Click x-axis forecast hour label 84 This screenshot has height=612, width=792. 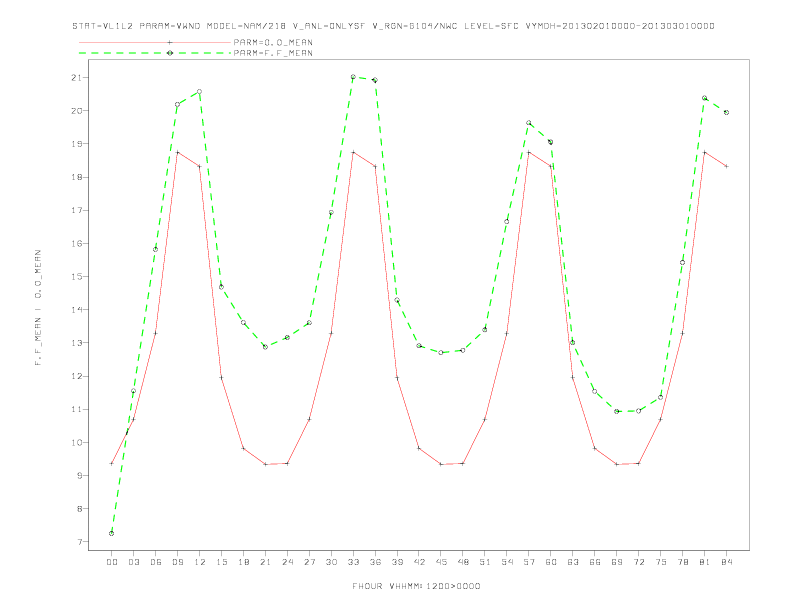click(726, 562)
